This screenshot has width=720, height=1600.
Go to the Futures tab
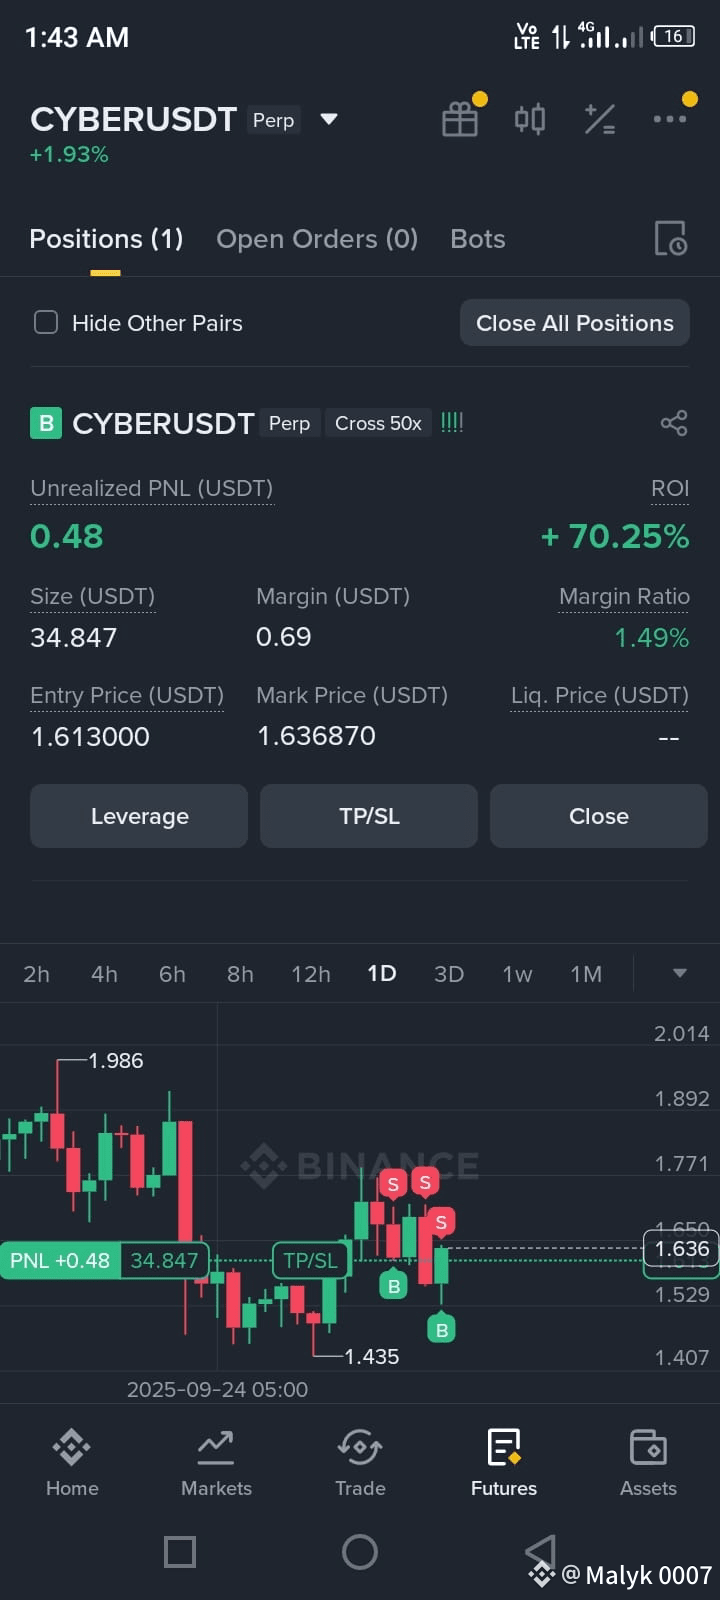point(504,1462)
